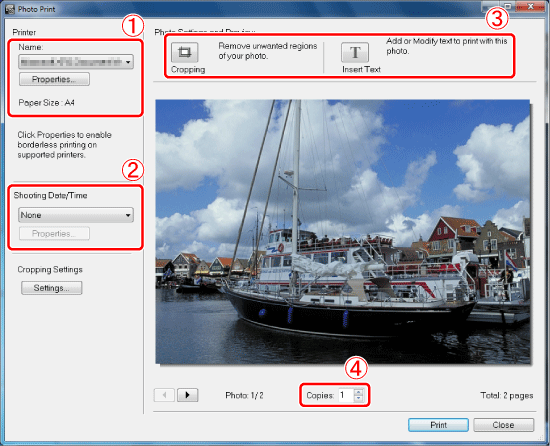Screen dimensions: 550x446
Task: Open the printer Name dropdown
Action: (x=76, y=62)
